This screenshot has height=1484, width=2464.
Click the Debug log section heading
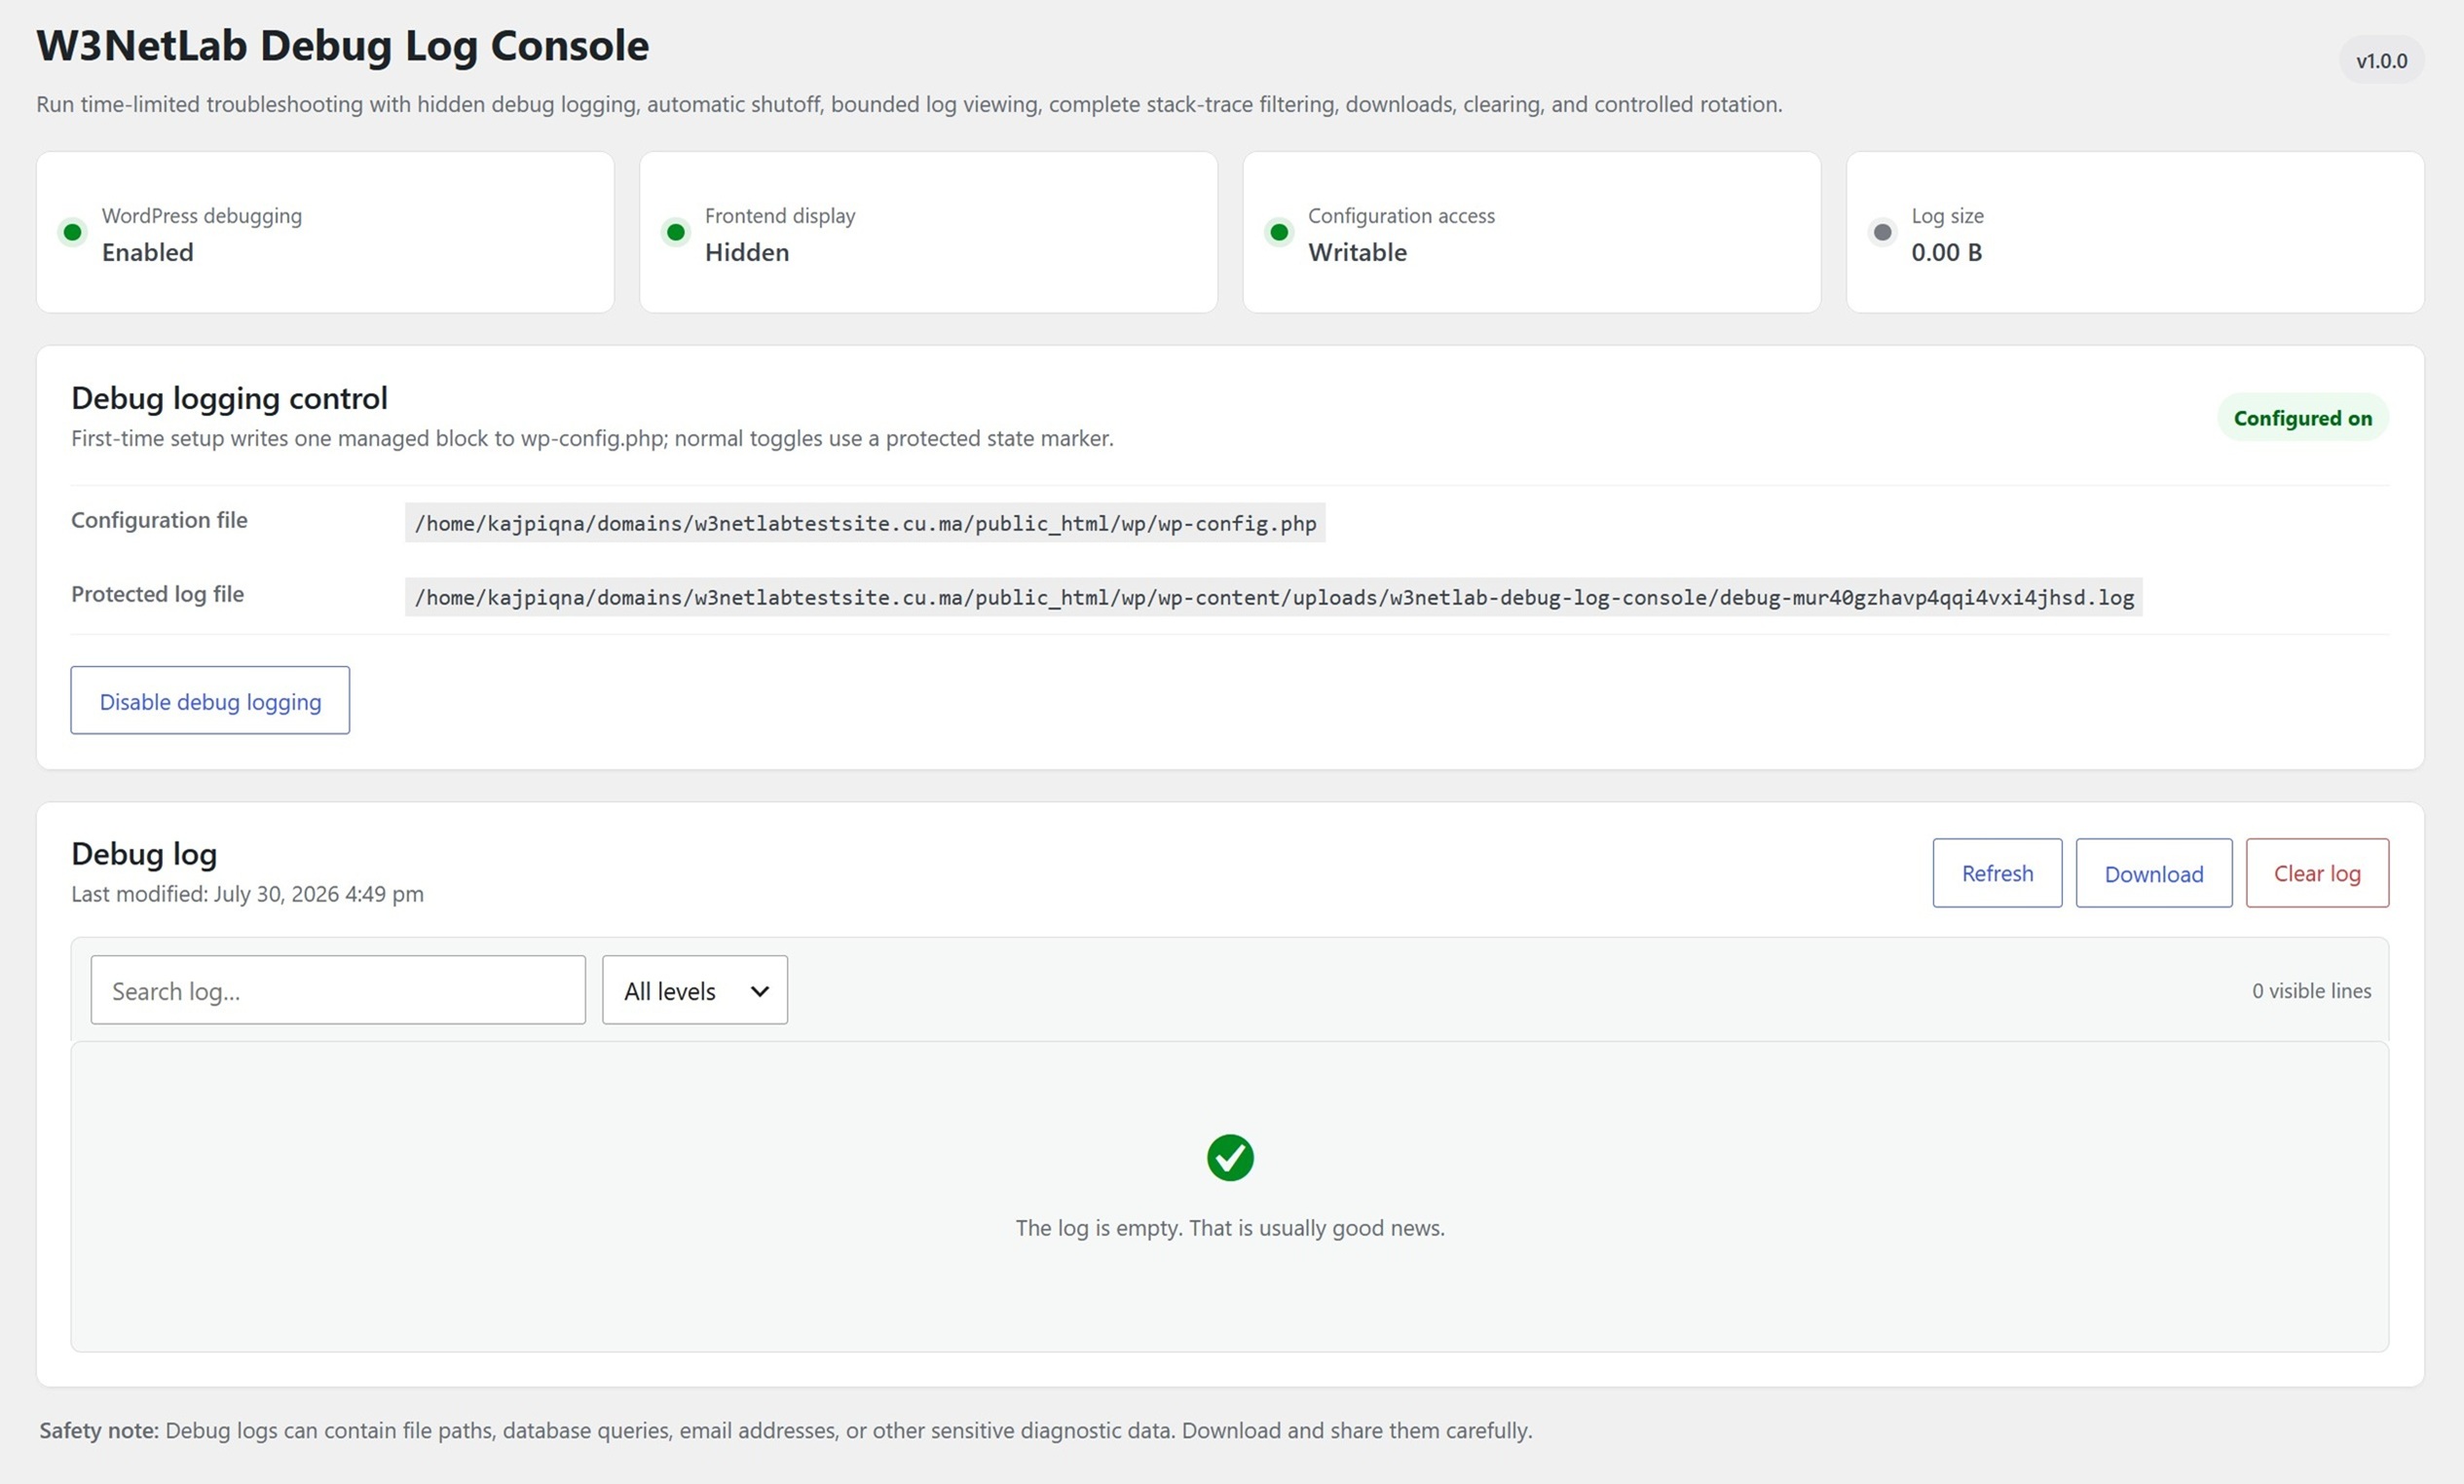point(144,854)
